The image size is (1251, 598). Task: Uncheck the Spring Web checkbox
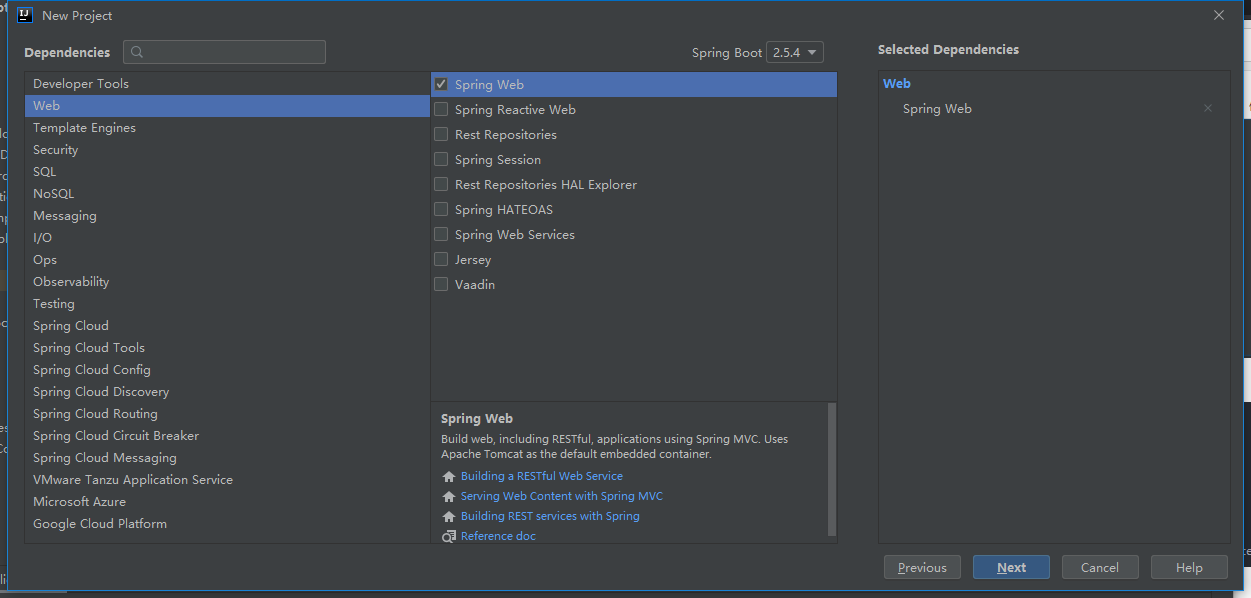(441, 85)
